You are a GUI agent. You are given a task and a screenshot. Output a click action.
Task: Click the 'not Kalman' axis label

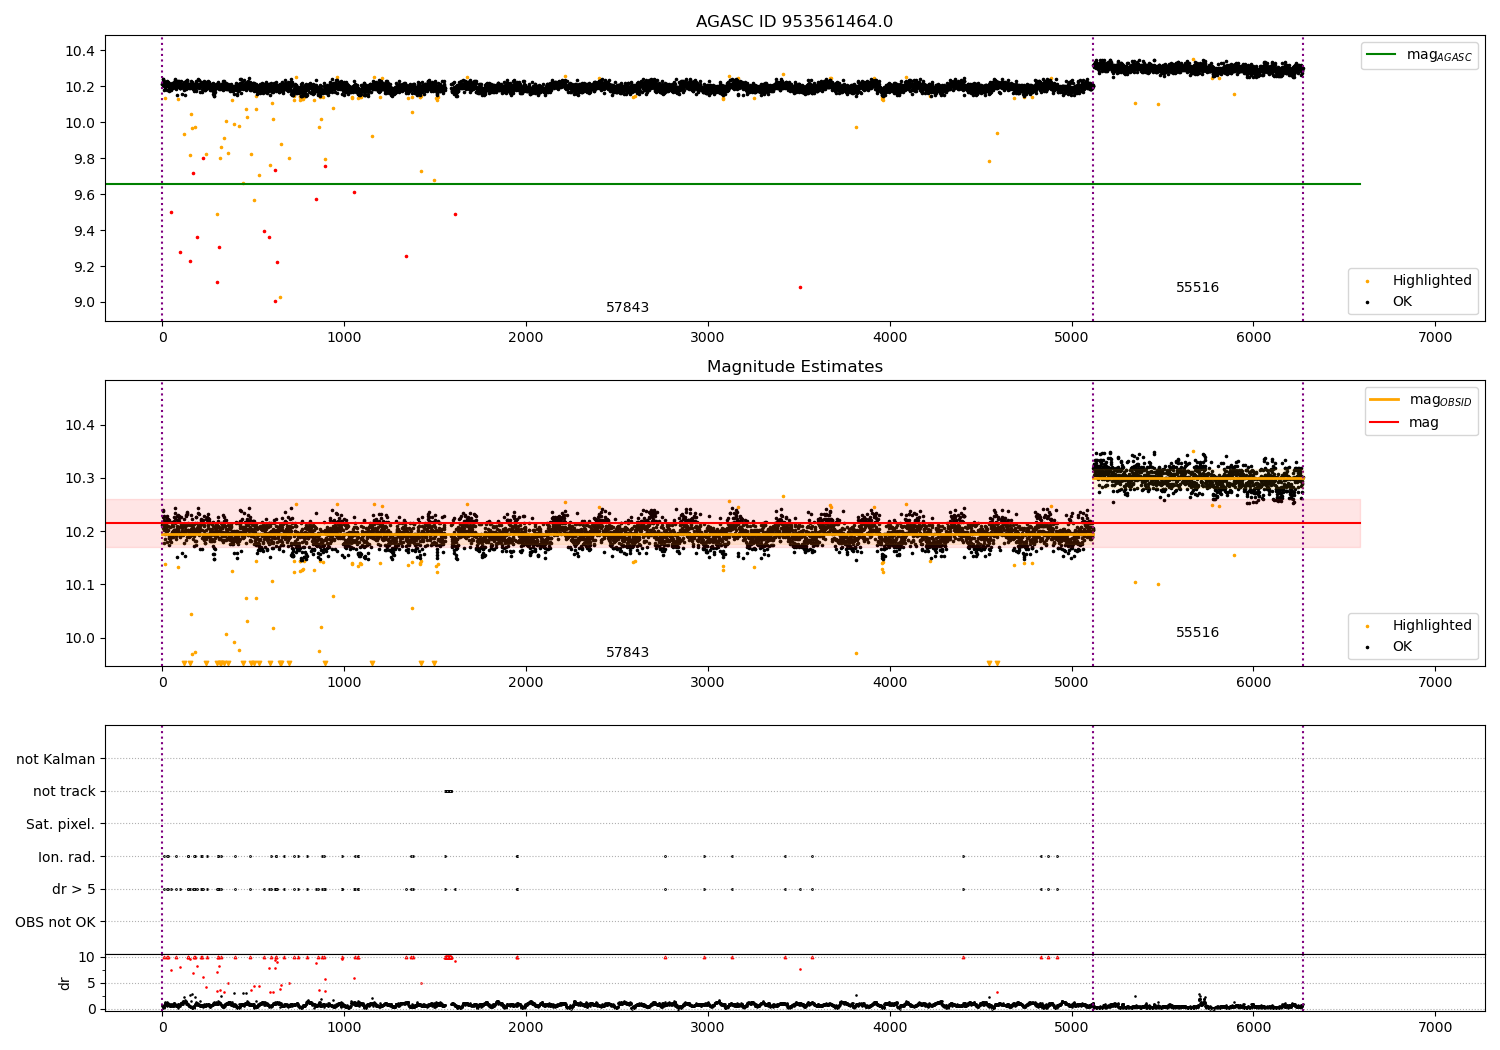pos(56,759)
